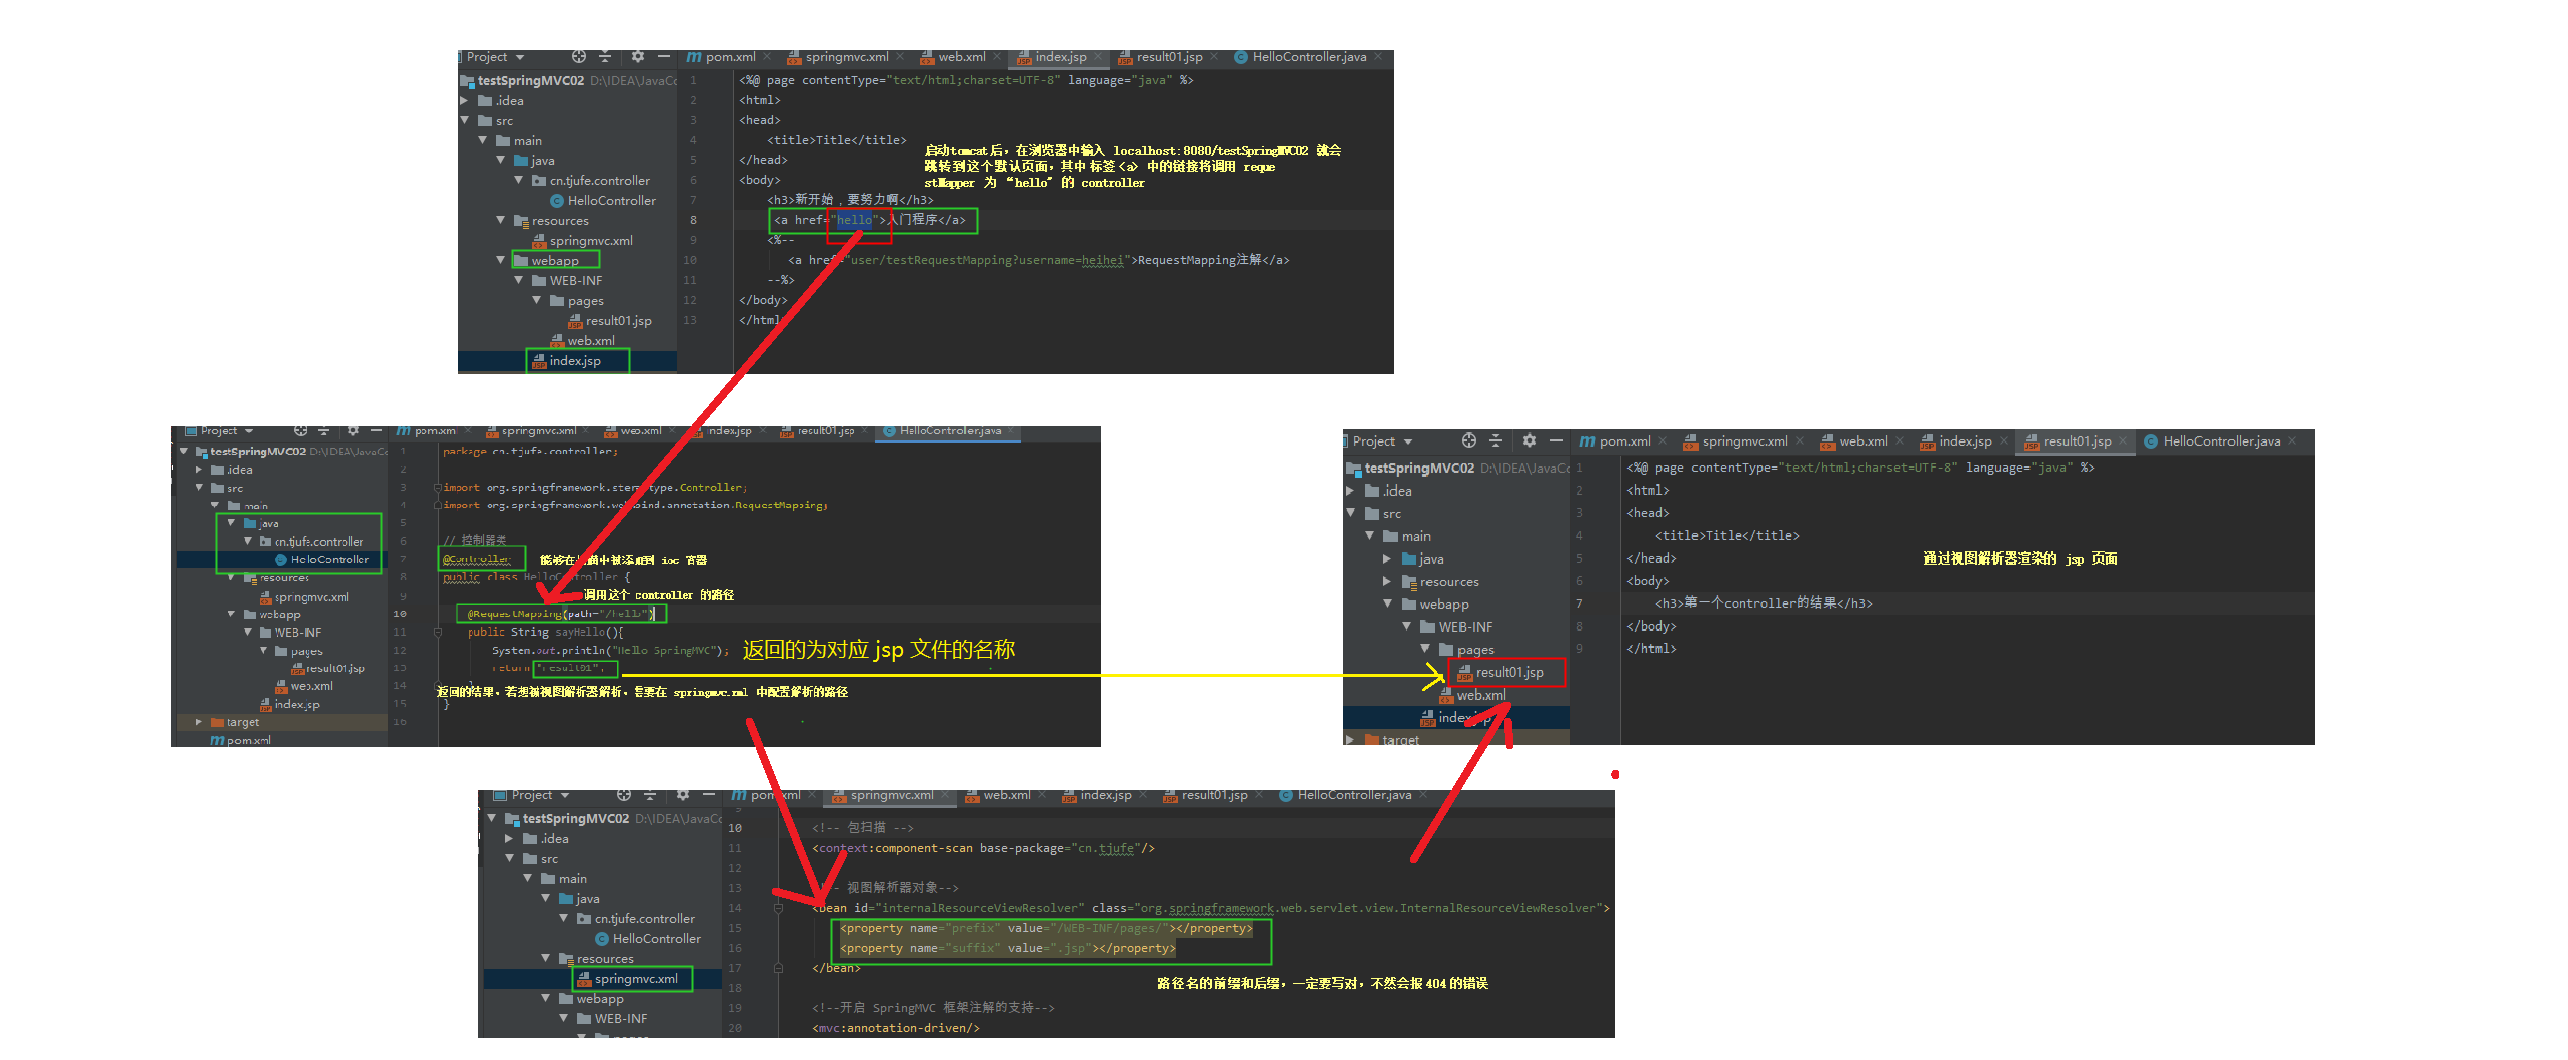Click mvc:annotation-driven line in springmvc.xml editor
The width and height of the screenshot is (2568, 1060).
(896, 1028)
